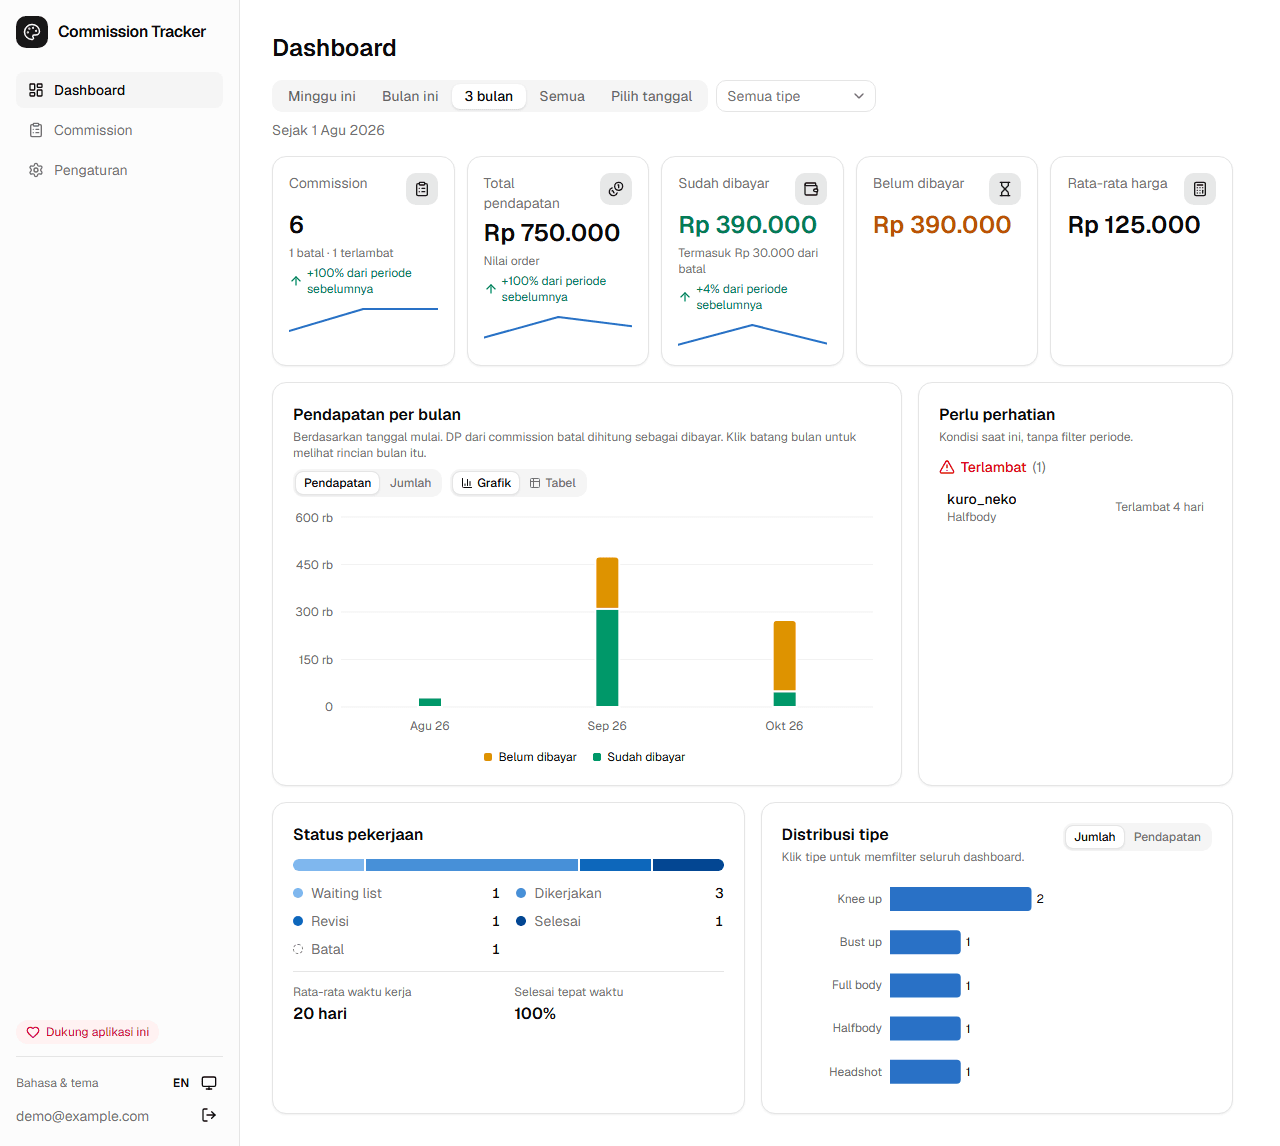Click the Okt 26 orange Belum dibayar bar

[x=785, y=655]
